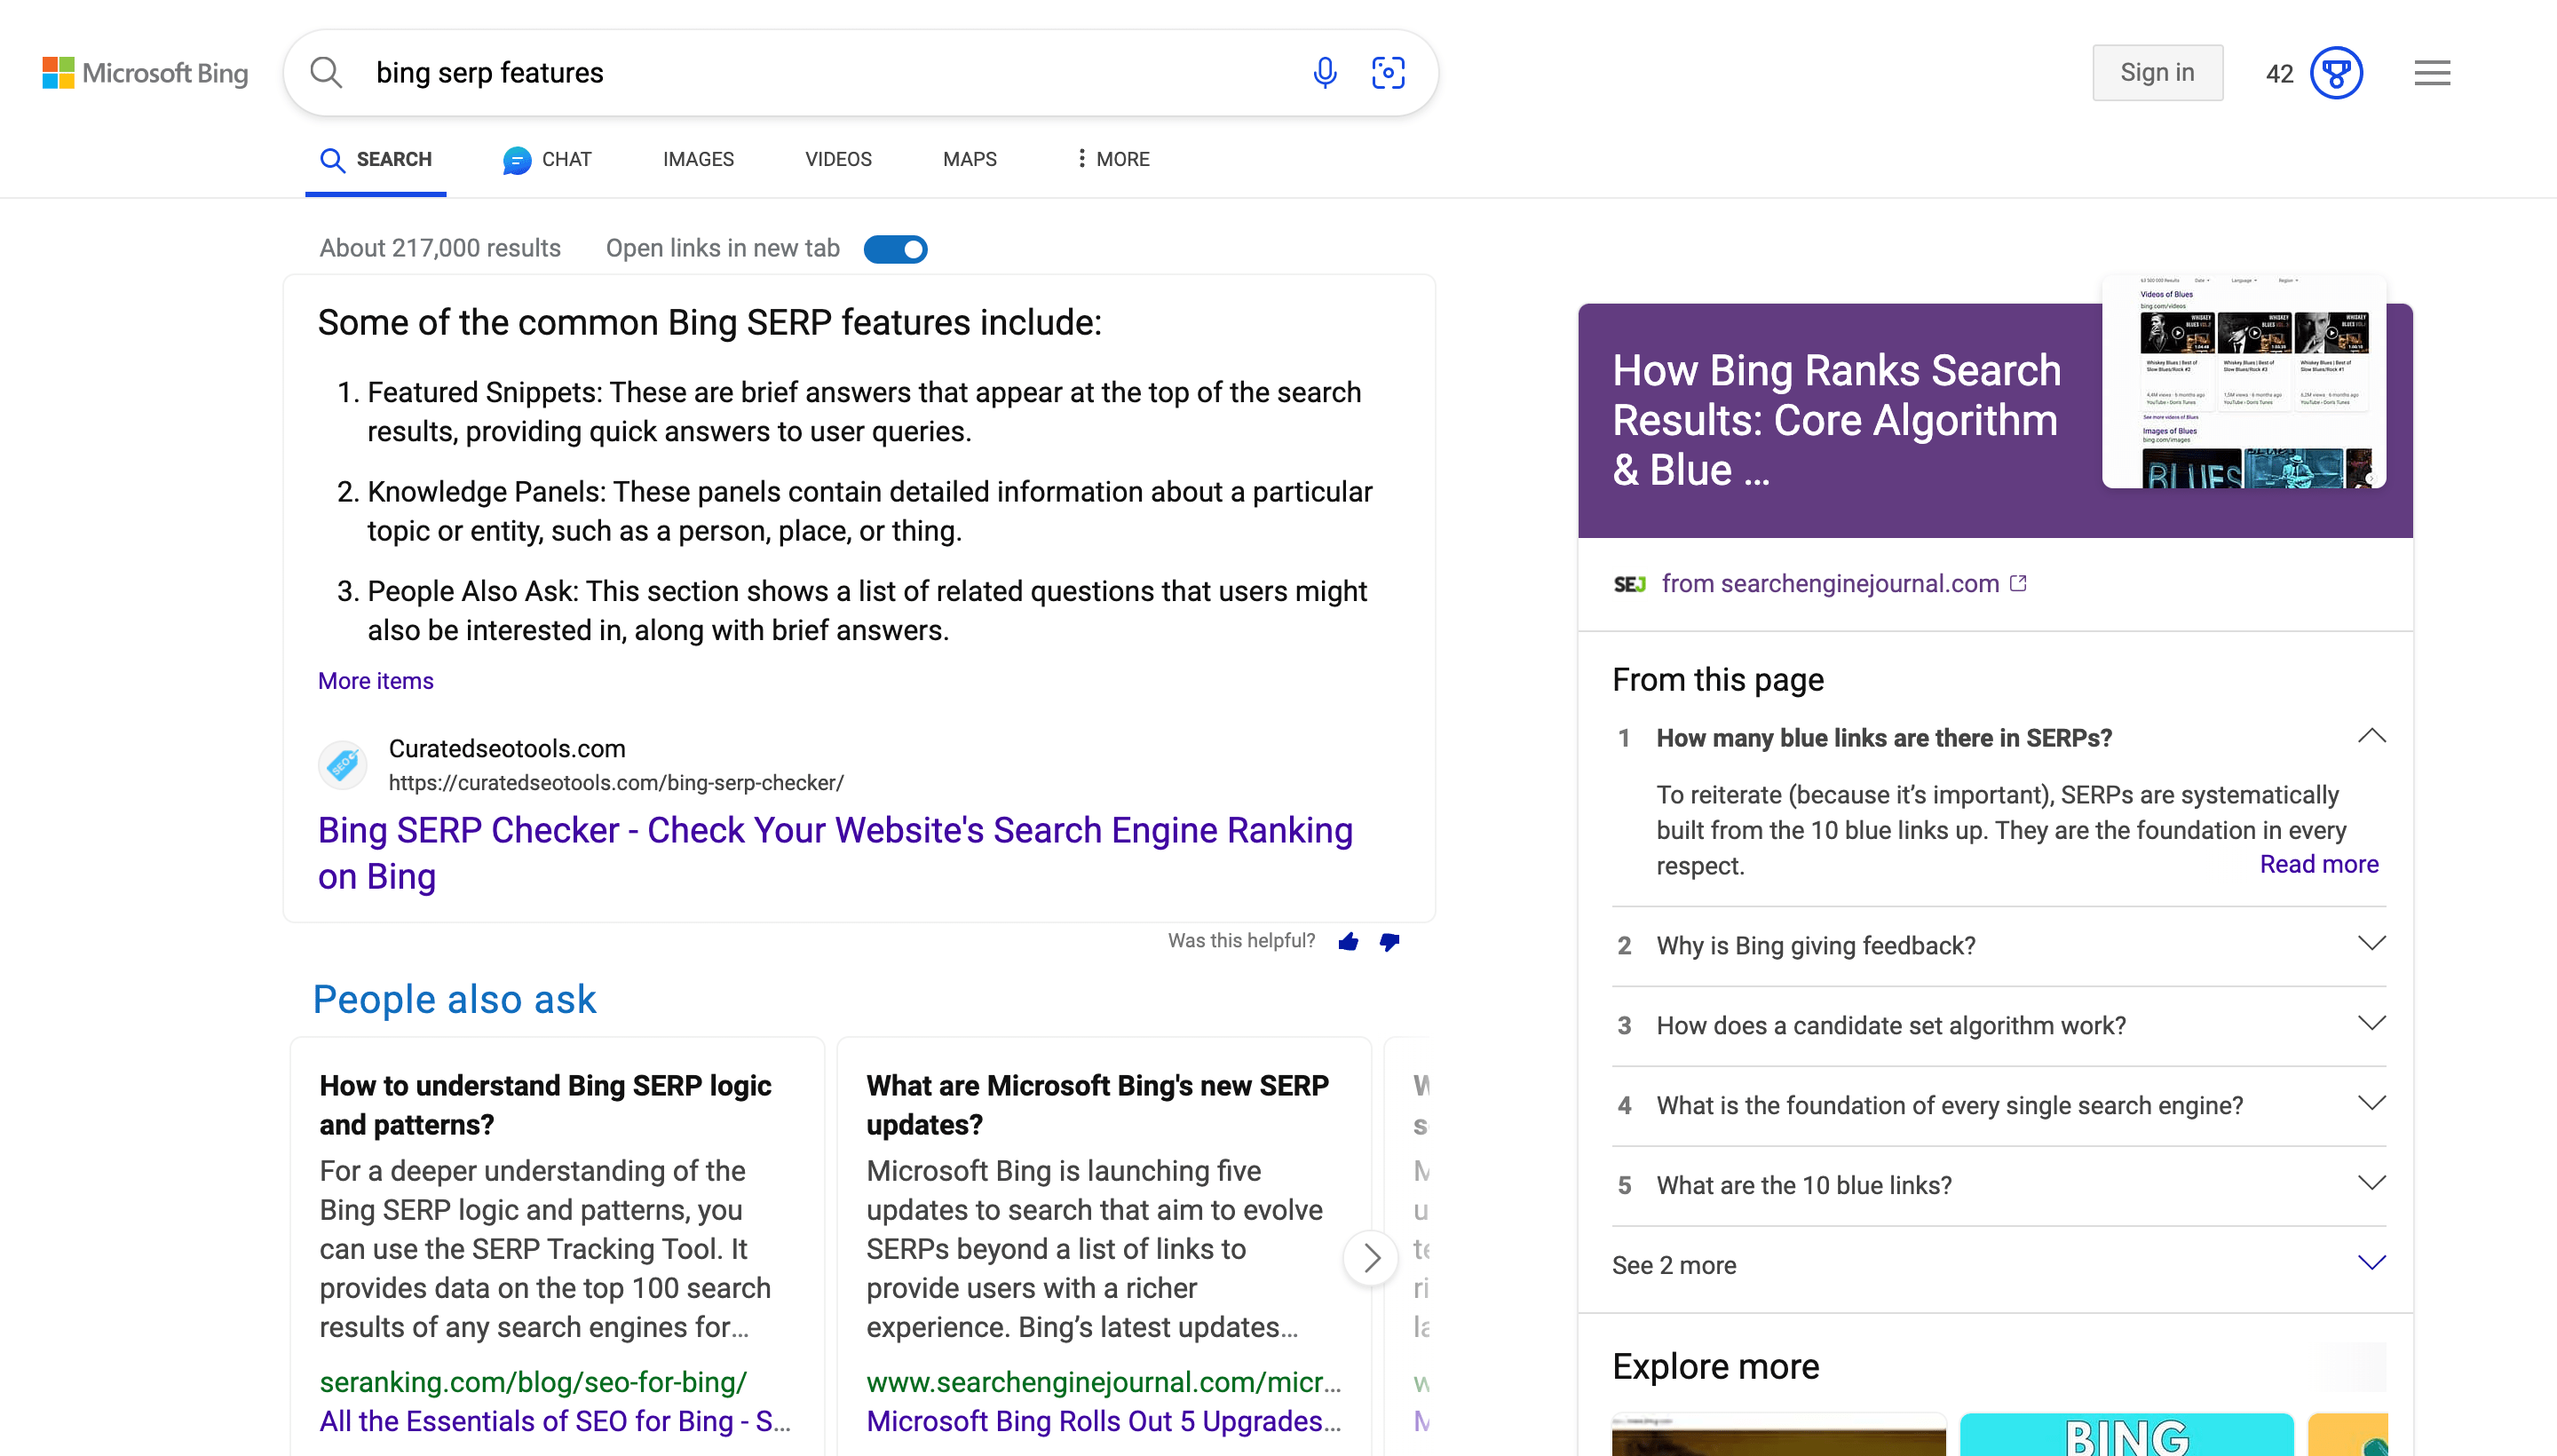Viewport: 2557px width, 1456px height.
Task: Click the Bing Rewards badge icon
Action: (x=2336, y=72)
